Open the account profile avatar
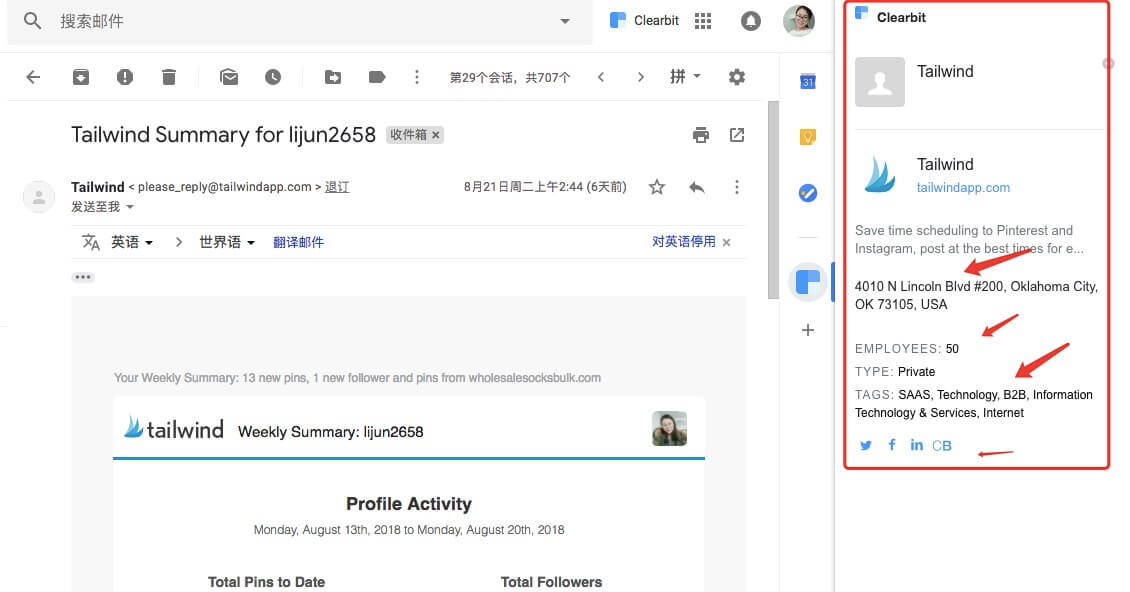The height and width of the screenshot is (592, 1130). 798,20
